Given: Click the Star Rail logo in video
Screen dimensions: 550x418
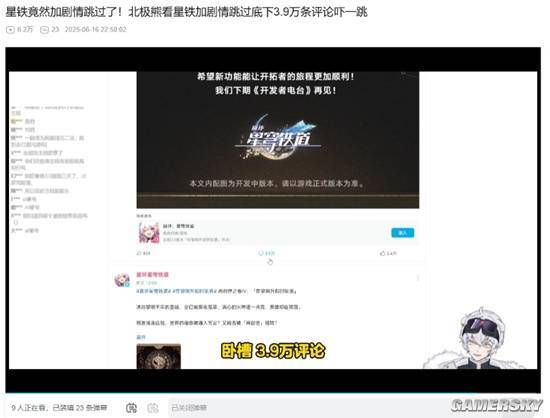Looking at the screenshot, I should click(277, 137).
